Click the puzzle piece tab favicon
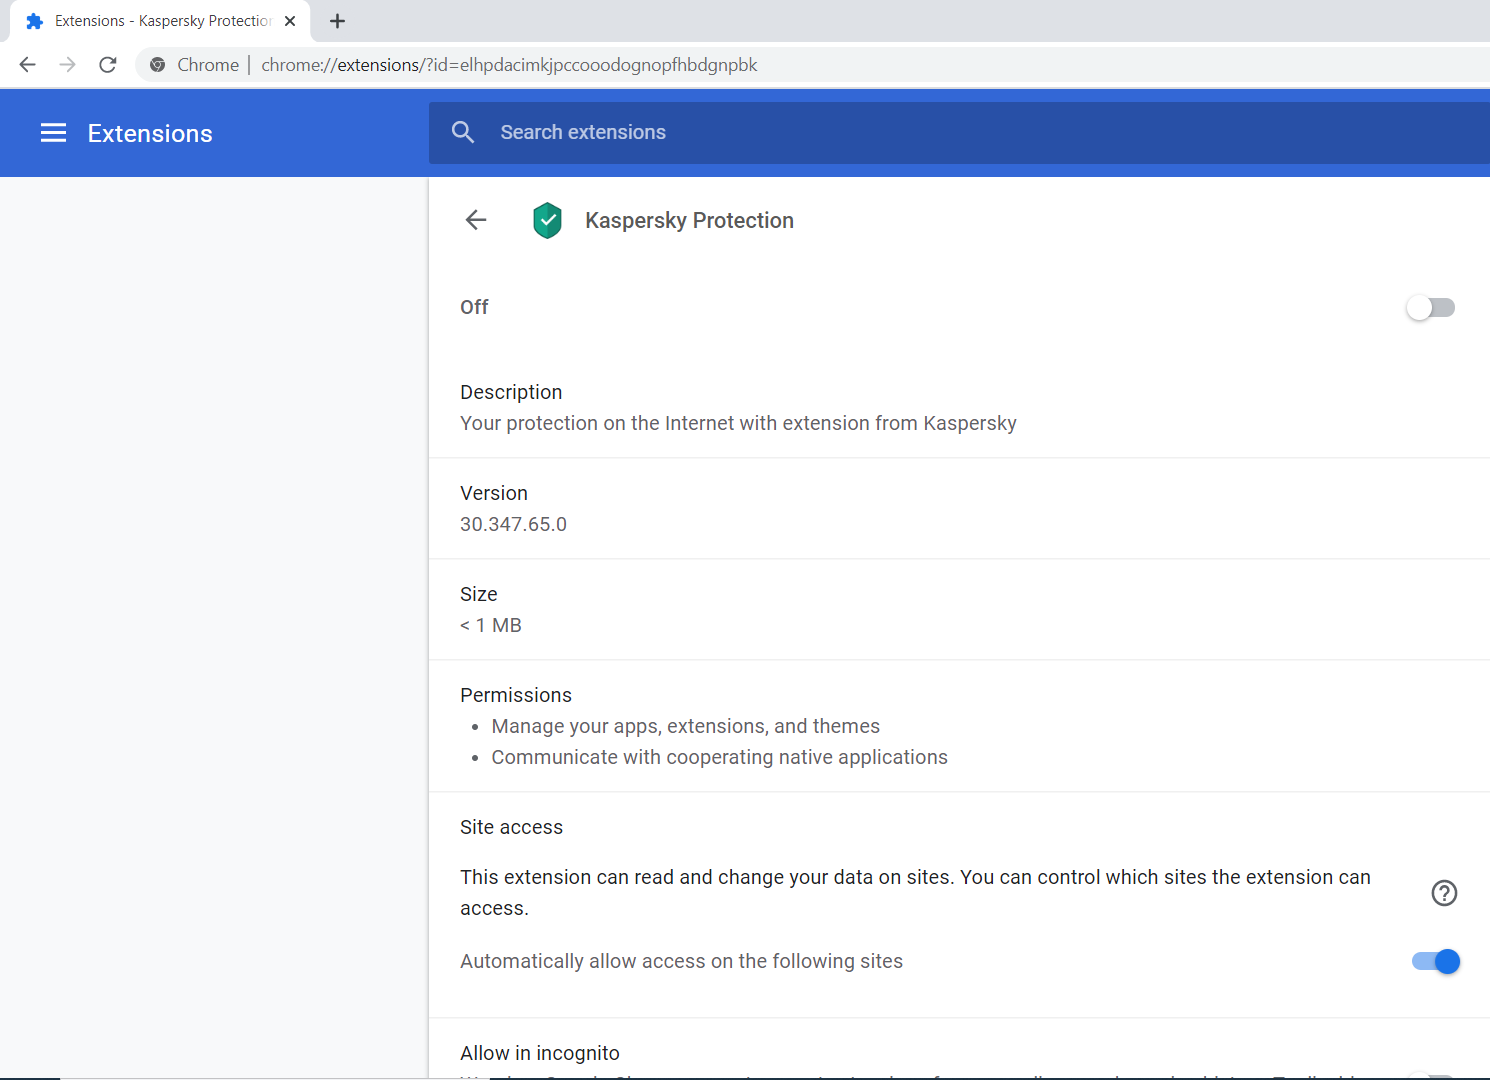This screenshot has height=1080, width=1490. coord(34,21)
